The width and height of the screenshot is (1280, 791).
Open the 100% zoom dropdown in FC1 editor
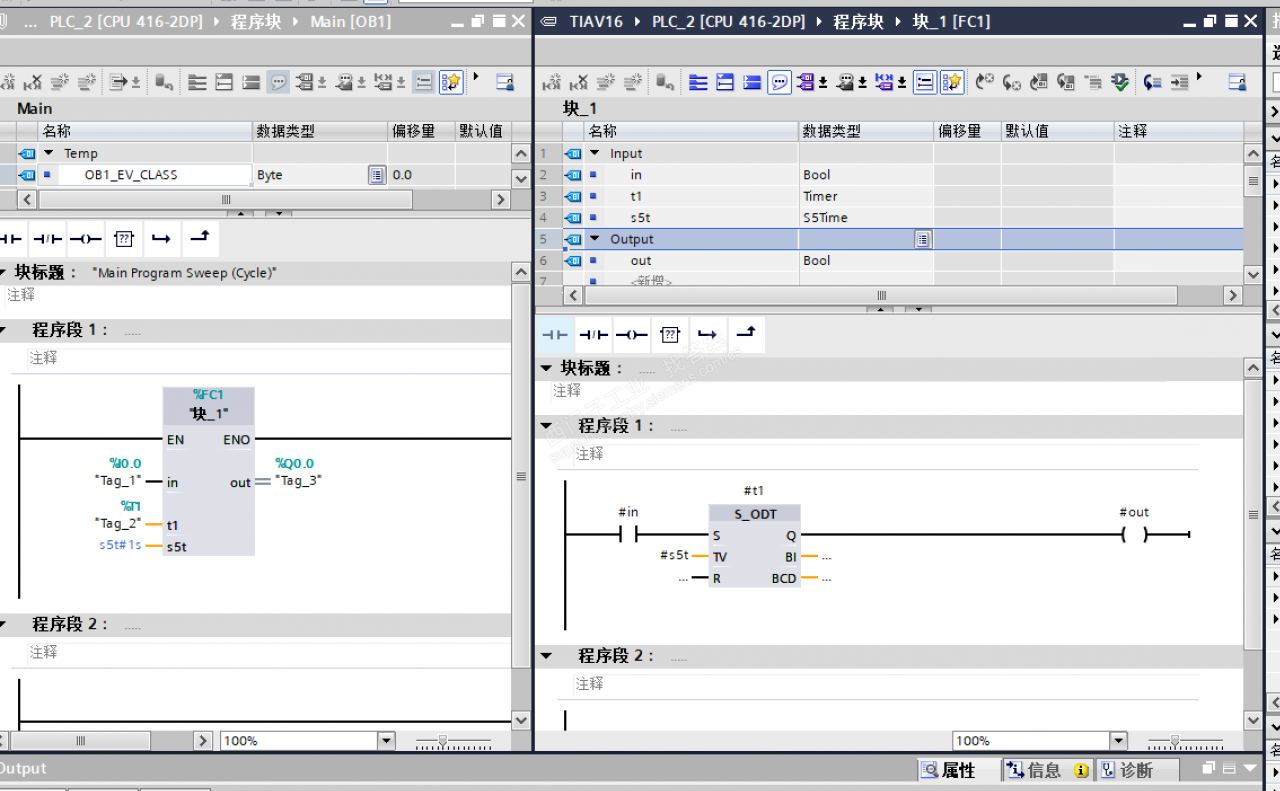[1118, 740]
